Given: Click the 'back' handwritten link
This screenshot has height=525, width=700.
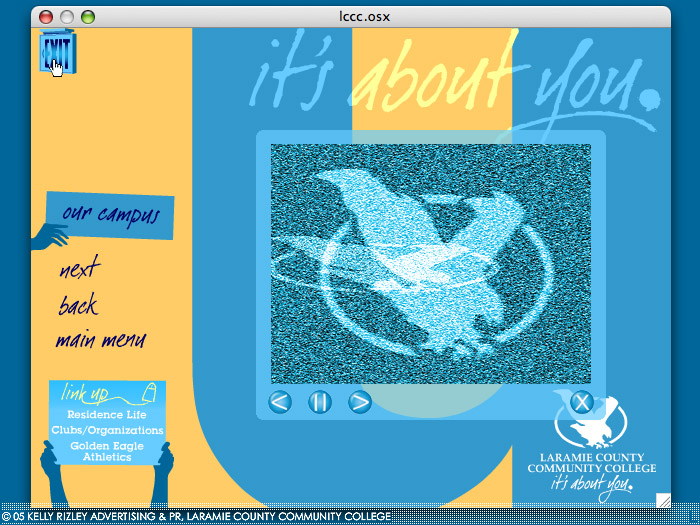Looking at the screenshot, I should [x=78, y=305].
